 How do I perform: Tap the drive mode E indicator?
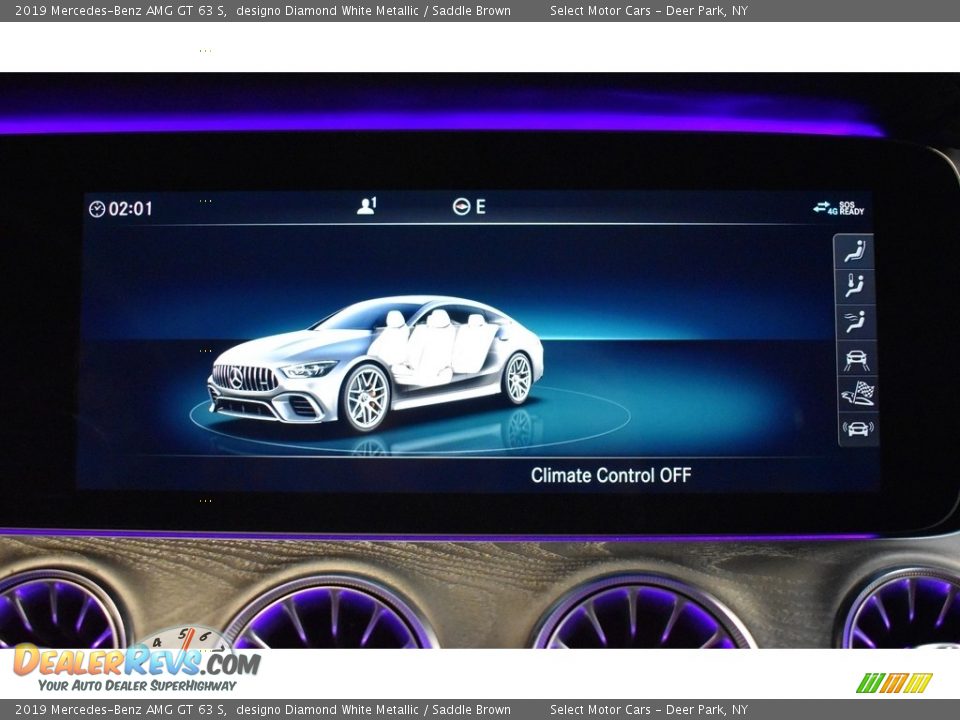pos(469,207)
